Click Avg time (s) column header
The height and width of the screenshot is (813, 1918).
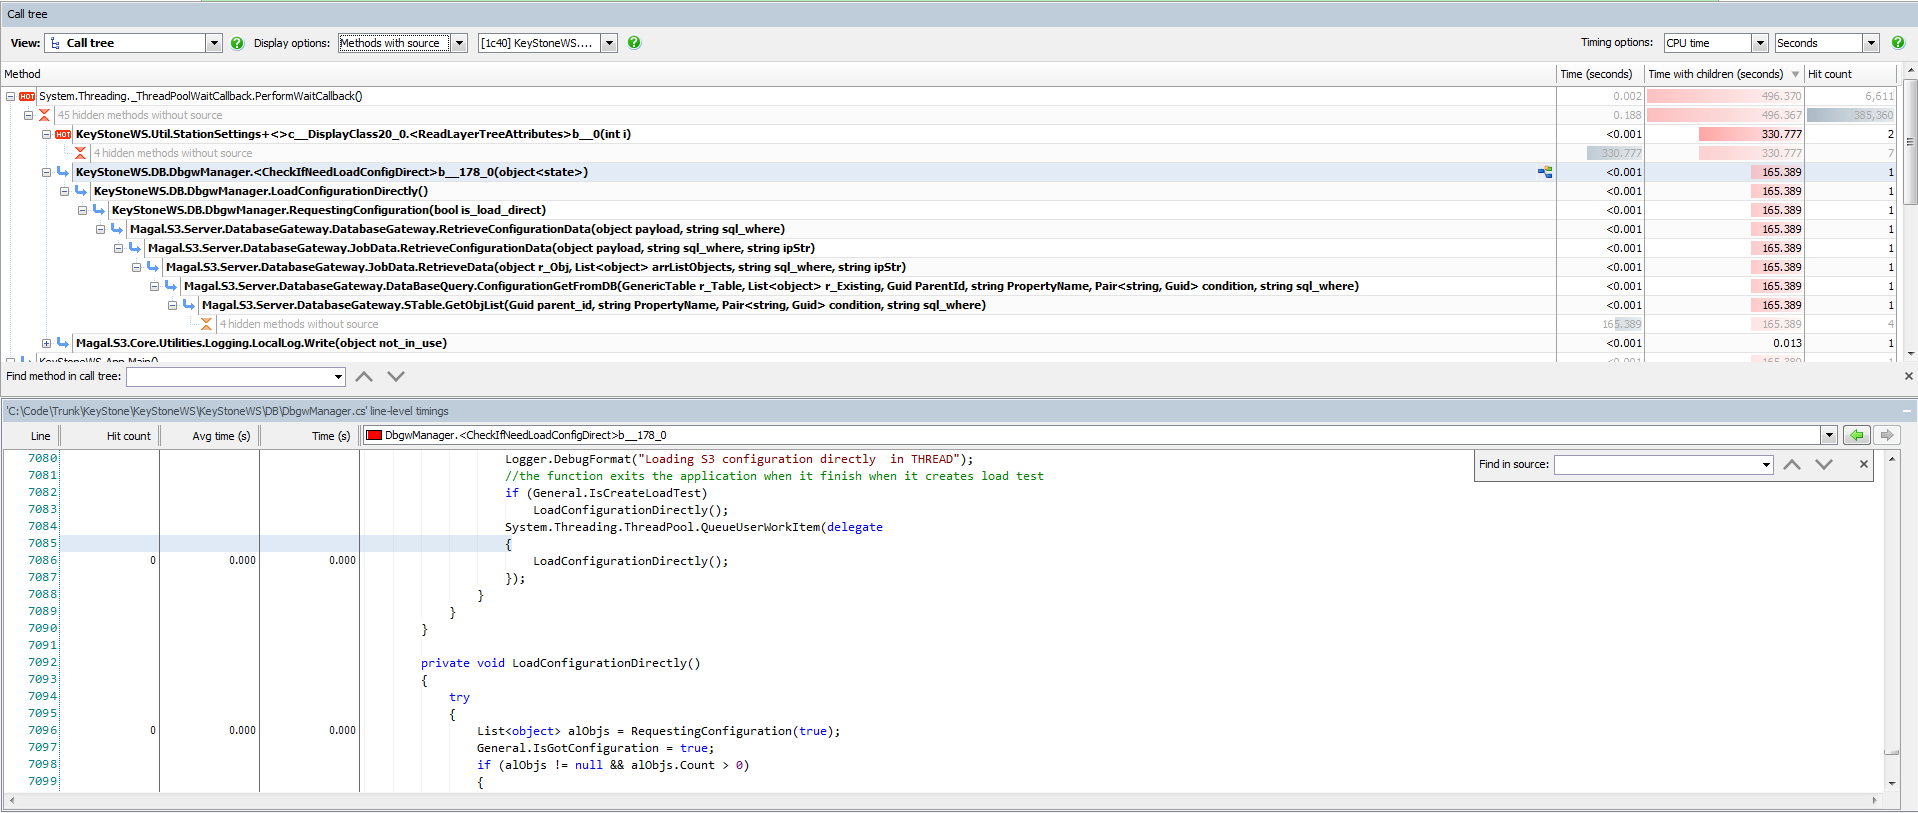click(x=210, y=436)
